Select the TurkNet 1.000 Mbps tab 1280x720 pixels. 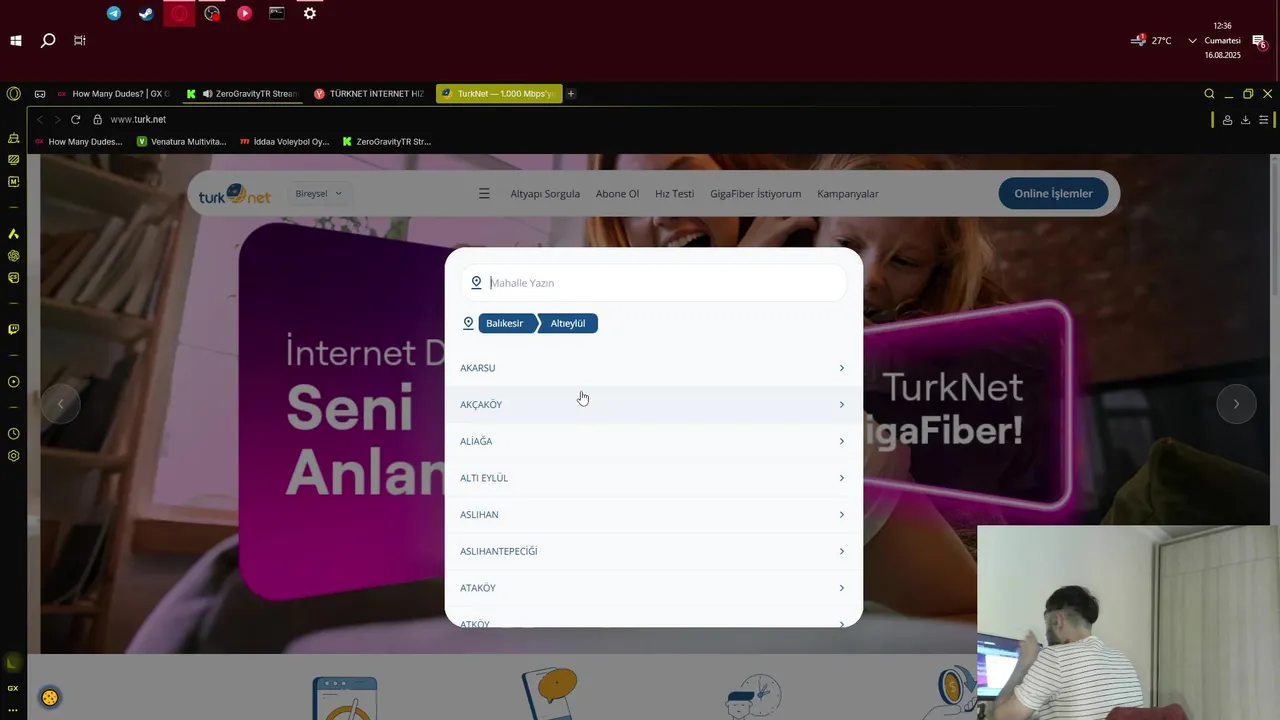[499, 94]
